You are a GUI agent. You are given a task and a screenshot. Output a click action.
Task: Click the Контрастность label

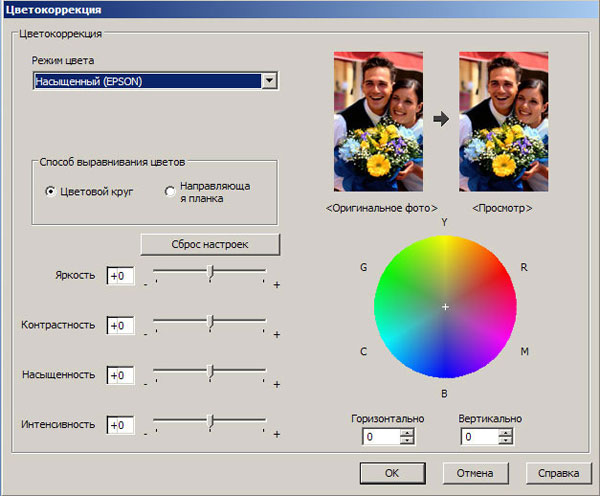coord(58,325)
